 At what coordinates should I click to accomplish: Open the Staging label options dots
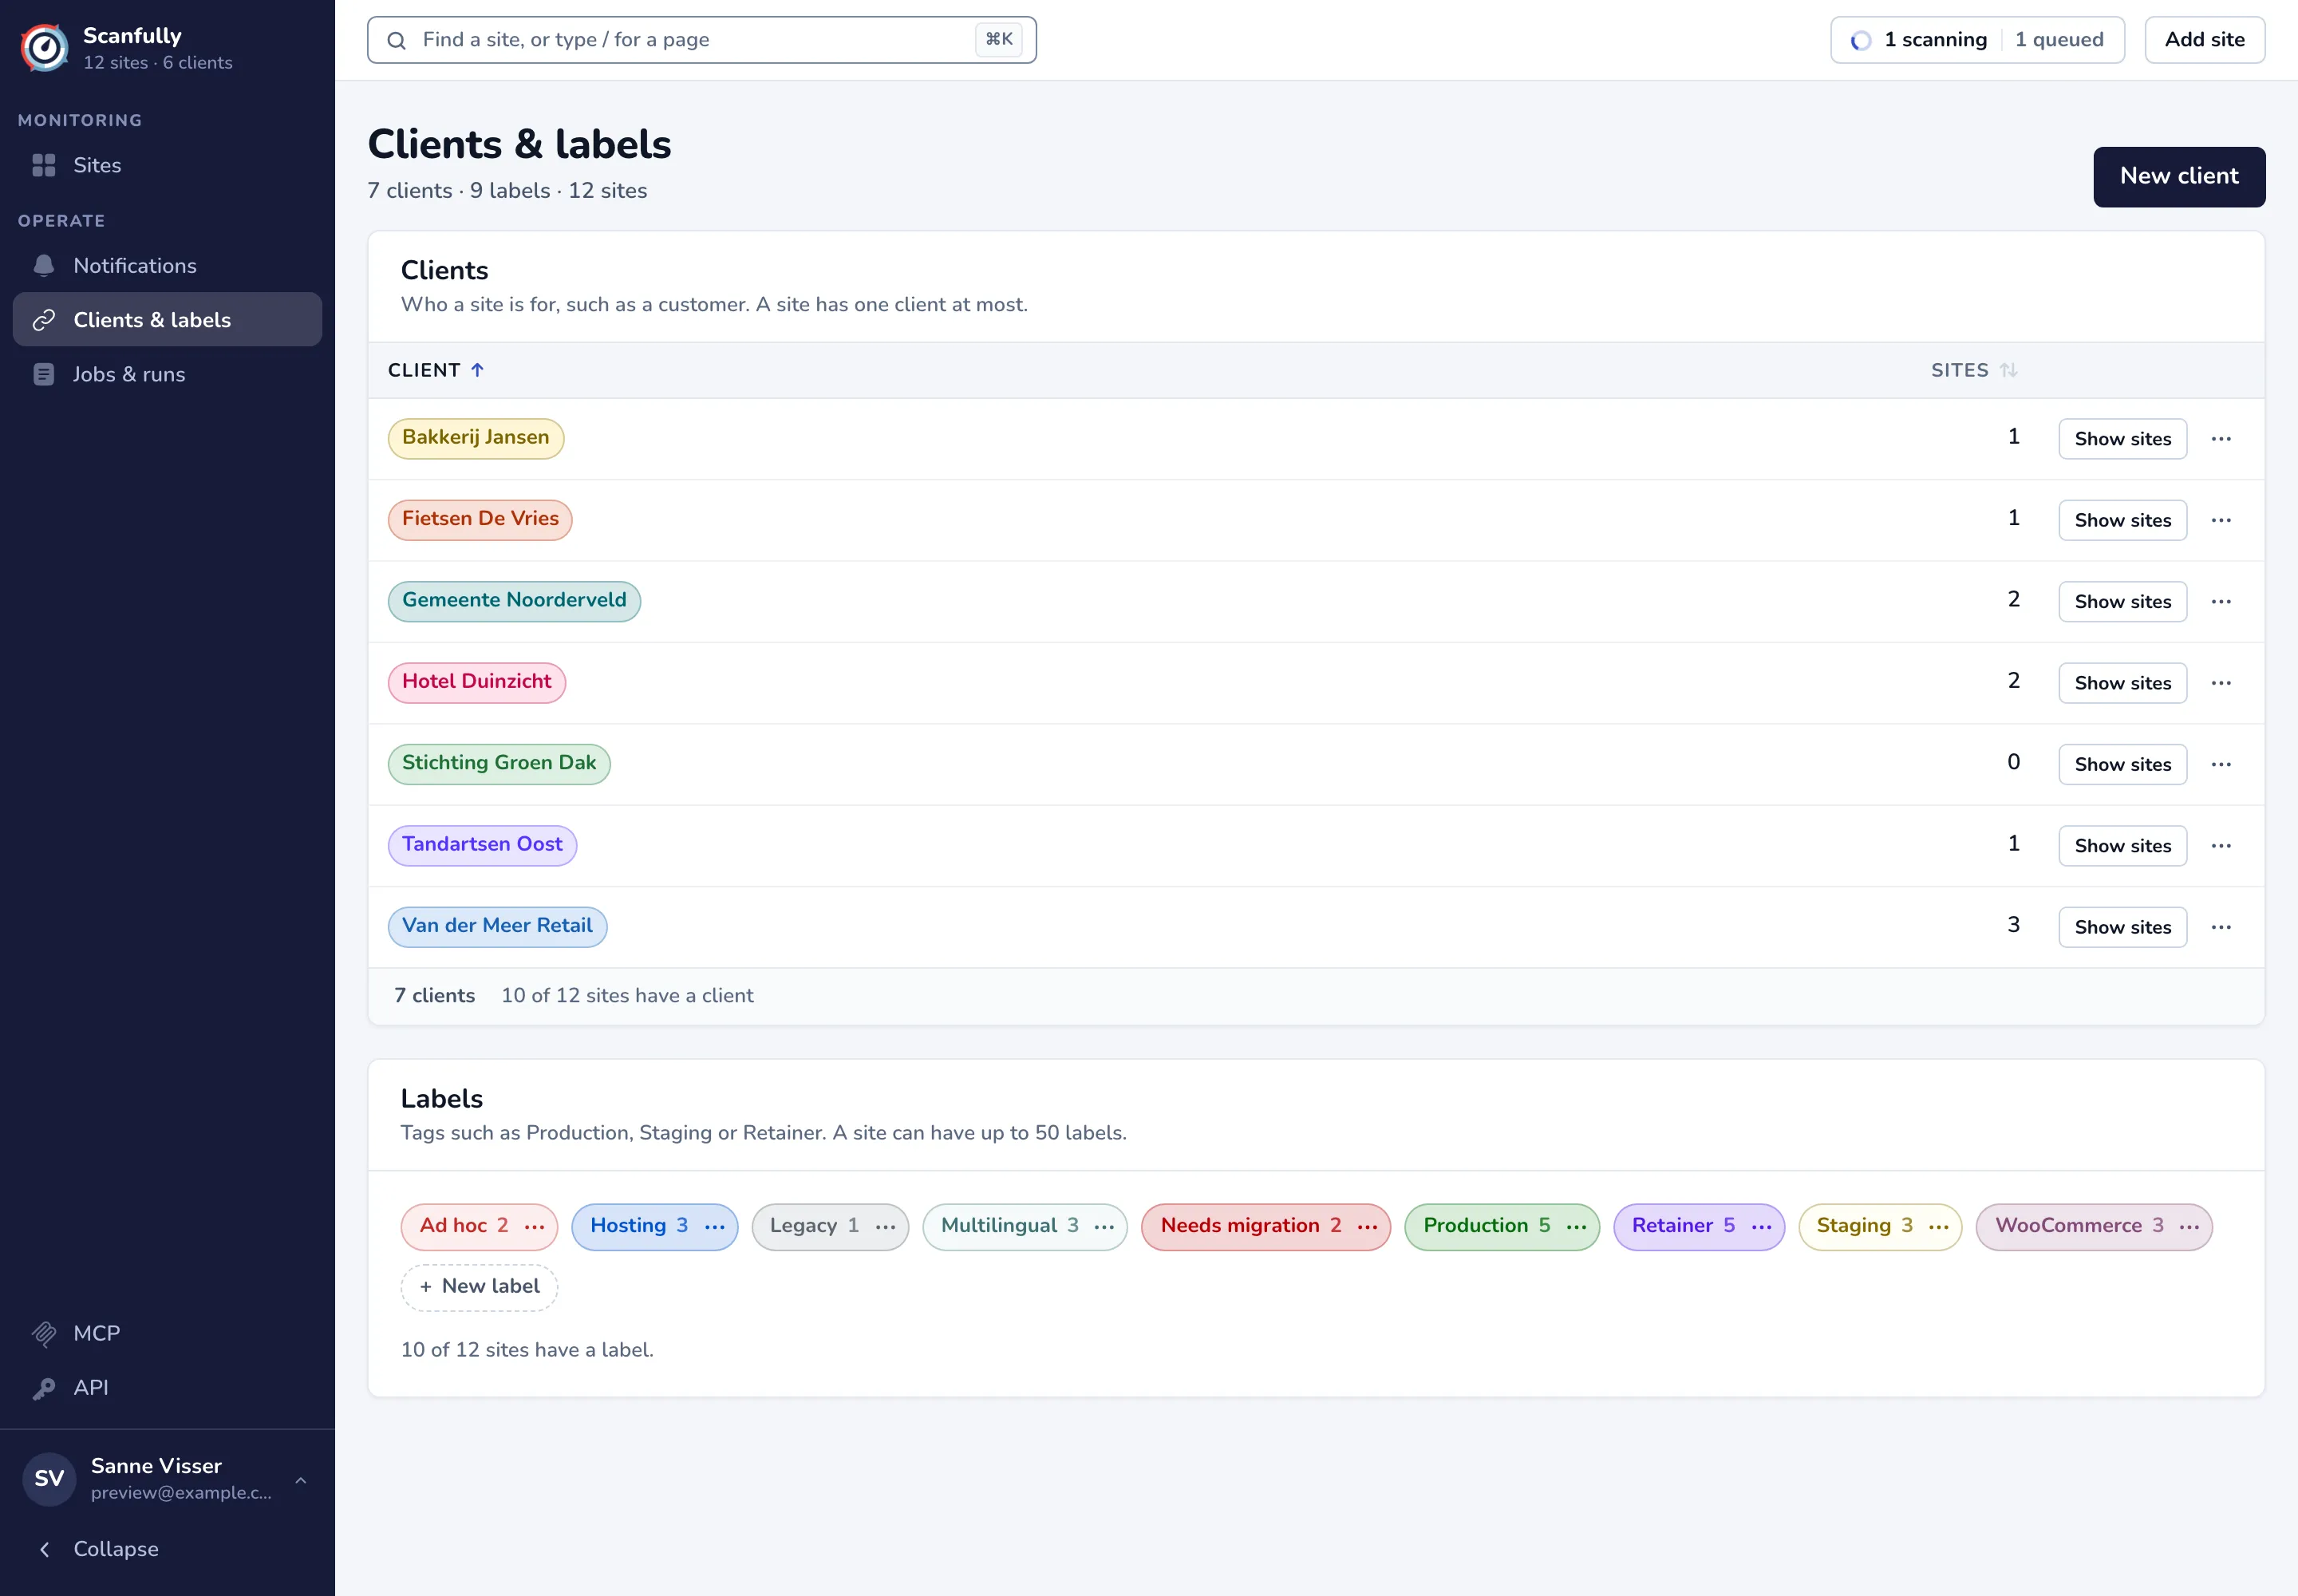pyautogui.click(x=1939, y=1227)
